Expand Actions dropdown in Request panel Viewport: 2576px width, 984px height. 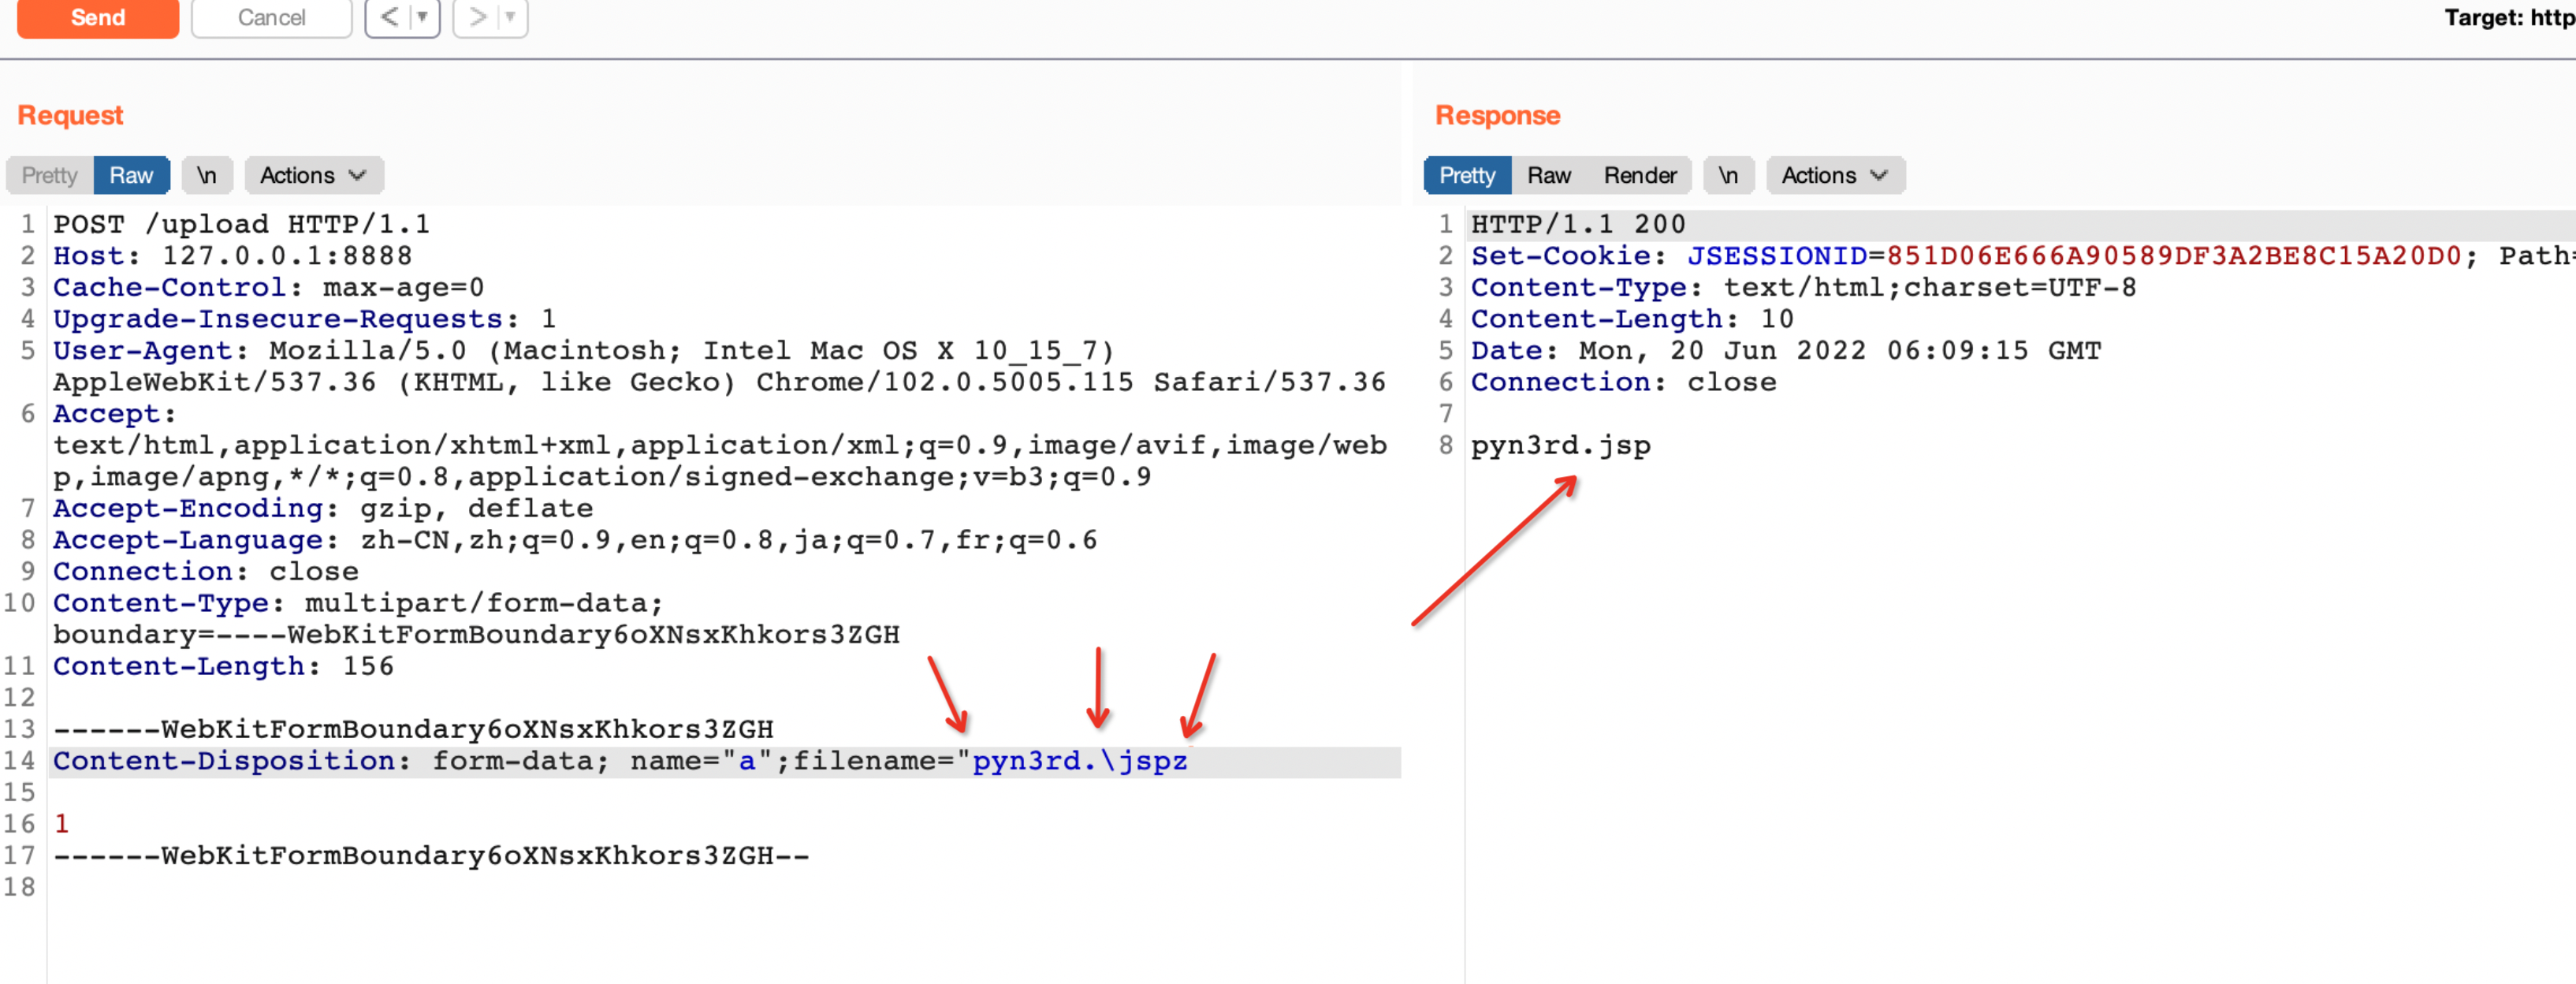coord(315,174)
